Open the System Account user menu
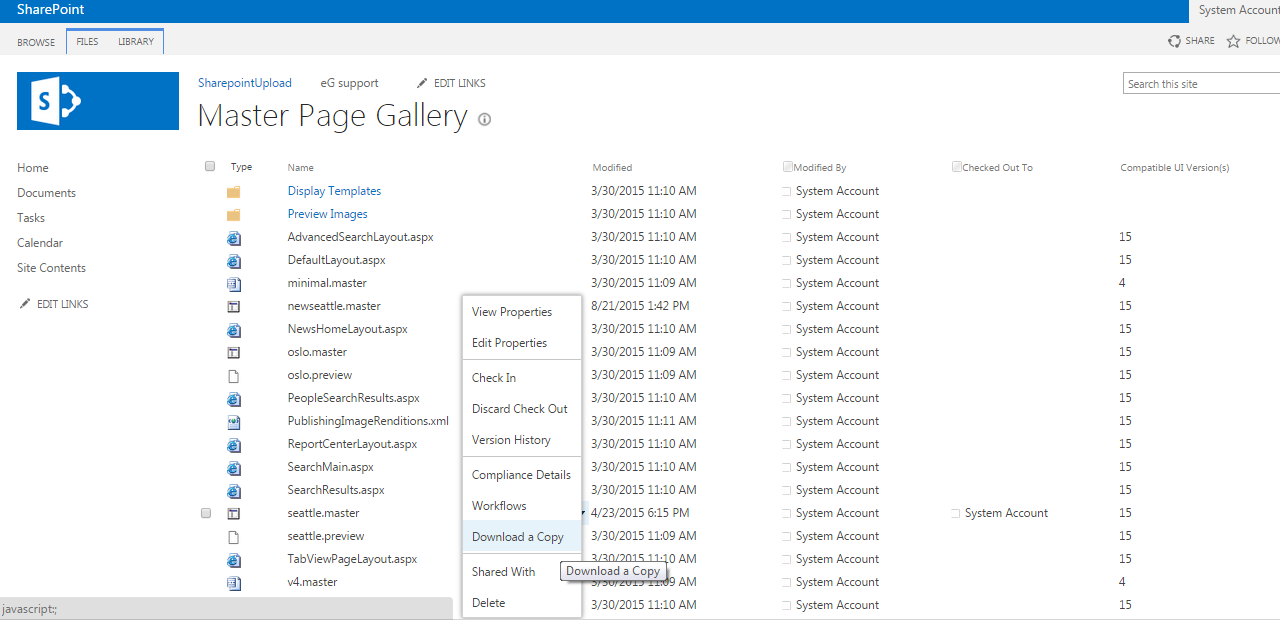 tap(1239, 10)
